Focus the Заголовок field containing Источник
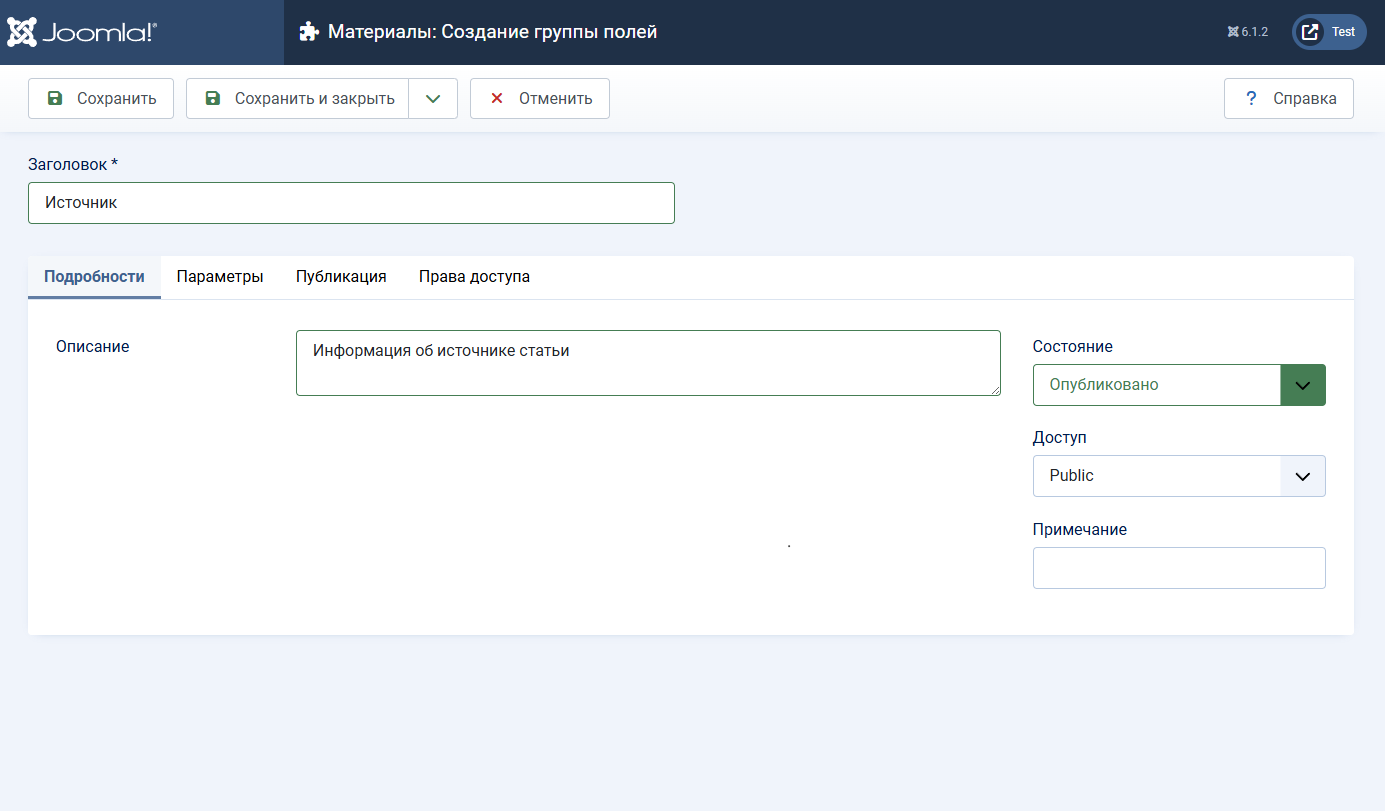The image size is (1385, 811). pos(351,203)
